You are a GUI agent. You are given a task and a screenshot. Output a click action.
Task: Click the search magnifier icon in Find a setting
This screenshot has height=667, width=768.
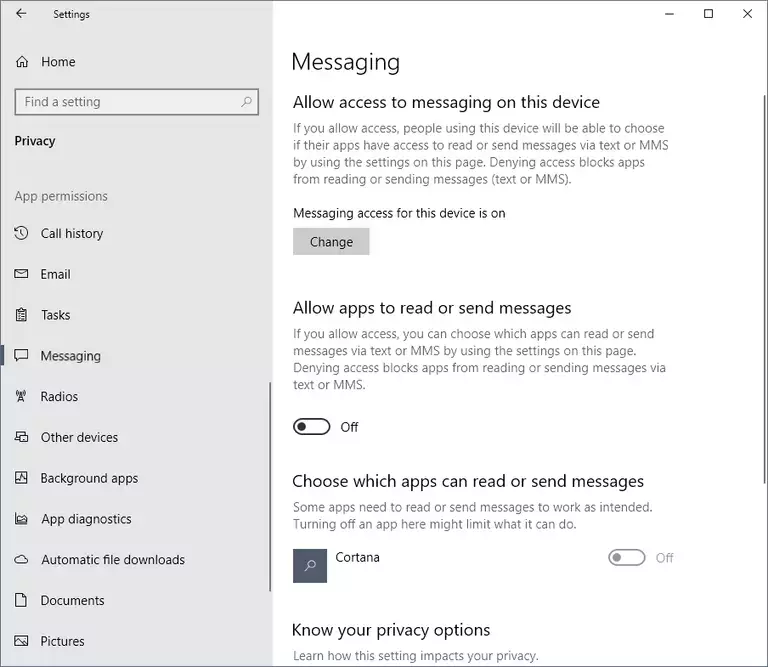[246, 102]
